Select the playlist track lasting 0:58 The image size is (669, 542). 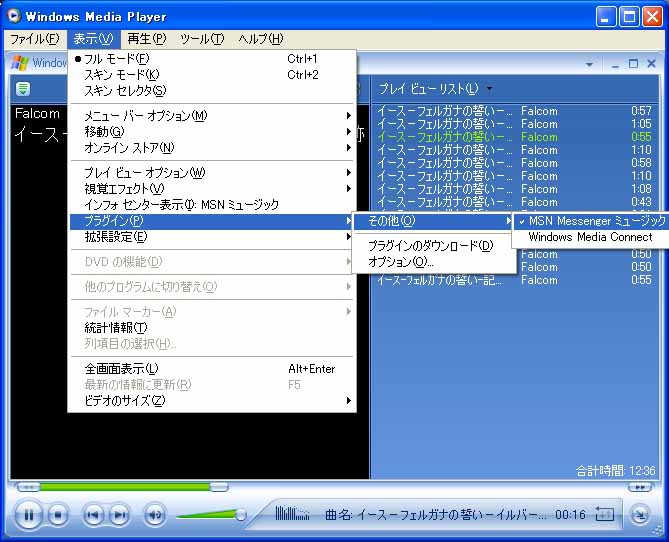click(x=514, y=163)
